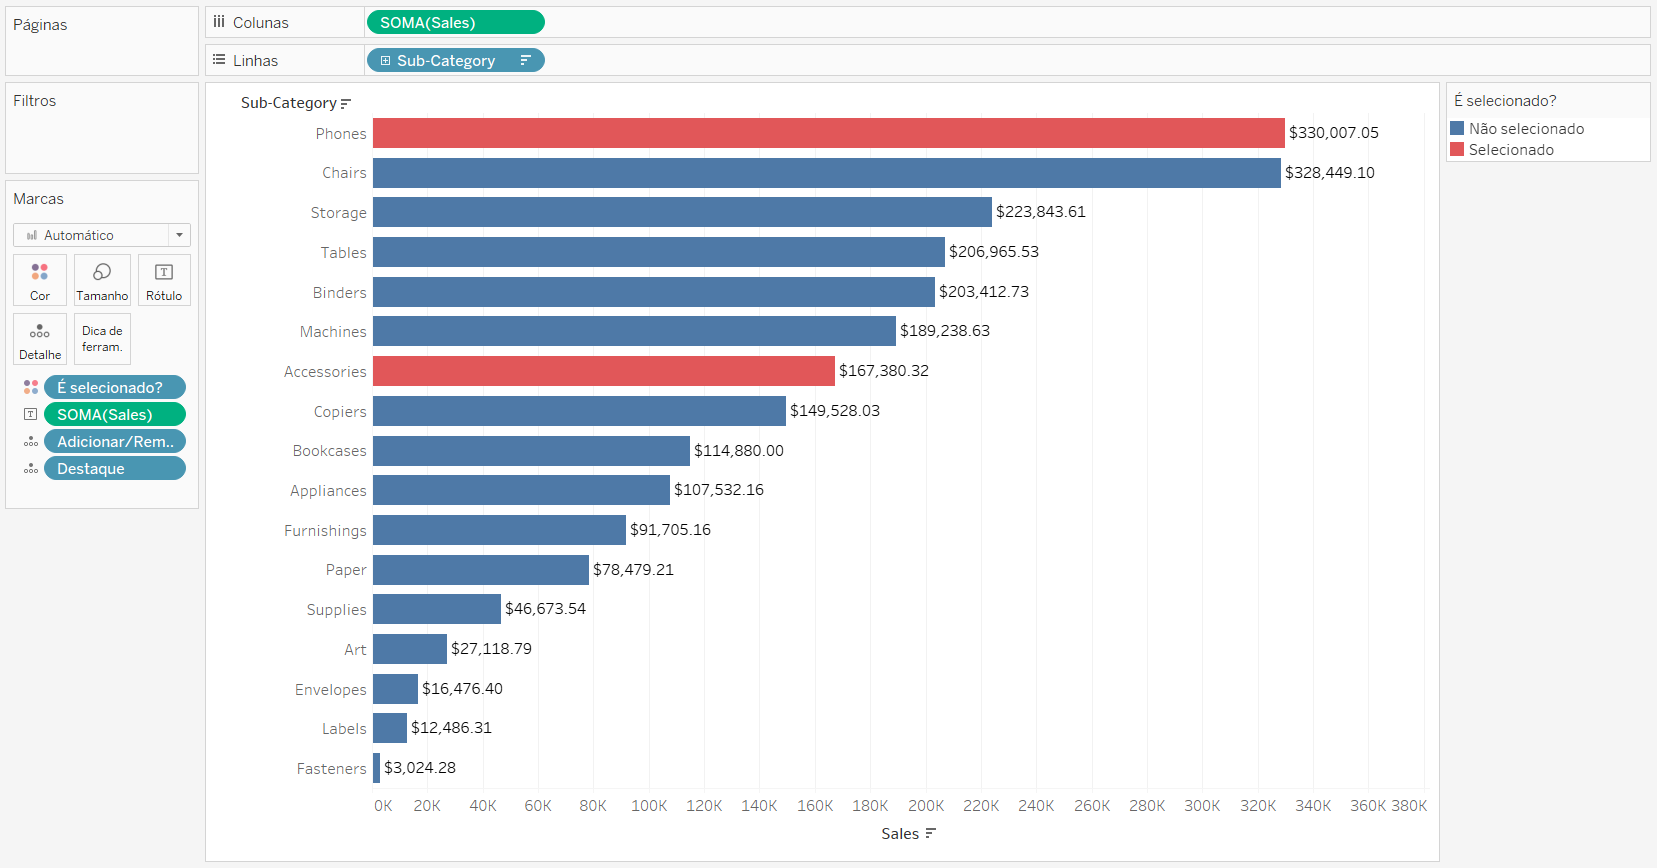Click the 200K axis tick label
The height and width of the screenshot is (868, 1657).
[x=926, y=805]
